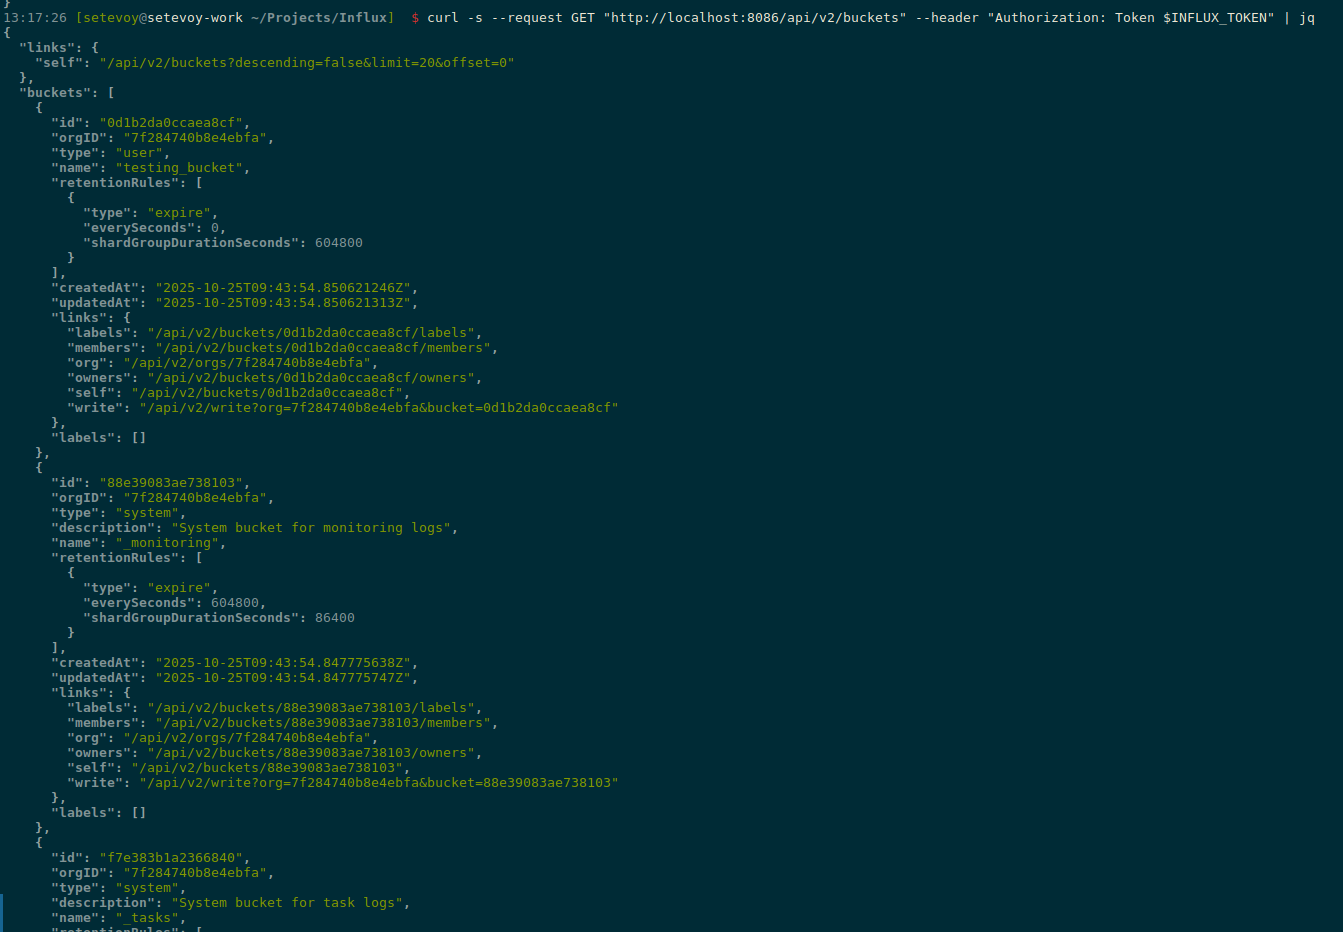The width and height of the screenshot is (1343, 932).
Task: Click the shardGroupDurationSeconds value 86400
Action: point(334,618)
